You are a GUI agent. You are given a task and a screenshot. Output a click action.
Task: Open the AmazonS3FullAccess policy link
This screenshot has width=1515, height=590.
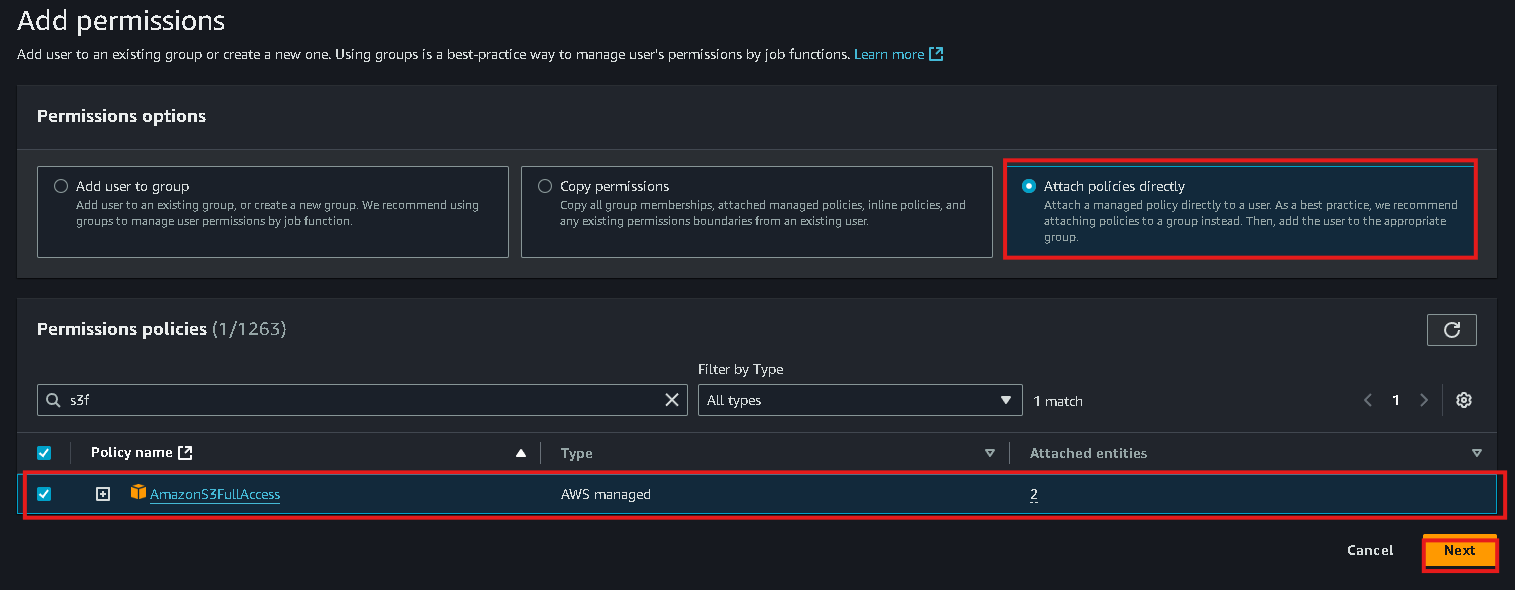point(215,494)
